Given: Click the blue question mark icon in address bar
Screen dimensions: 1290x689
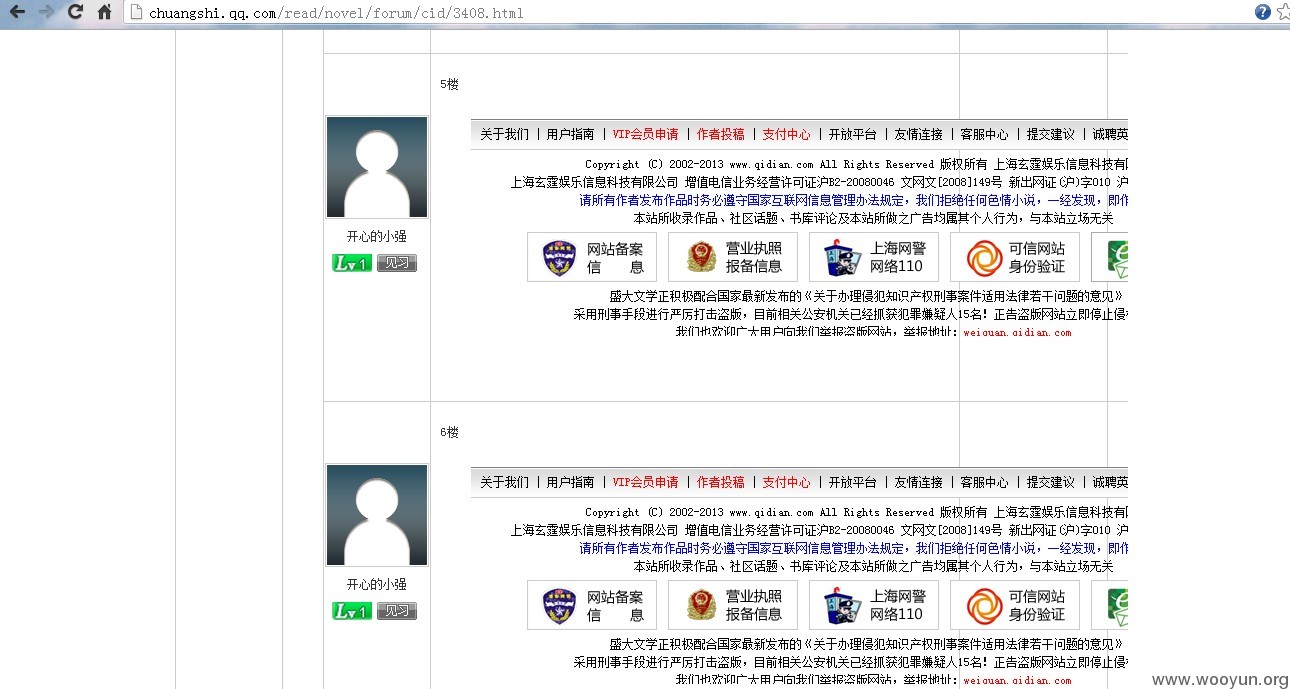Looking at the screenshot, I should click(1263, 12).
